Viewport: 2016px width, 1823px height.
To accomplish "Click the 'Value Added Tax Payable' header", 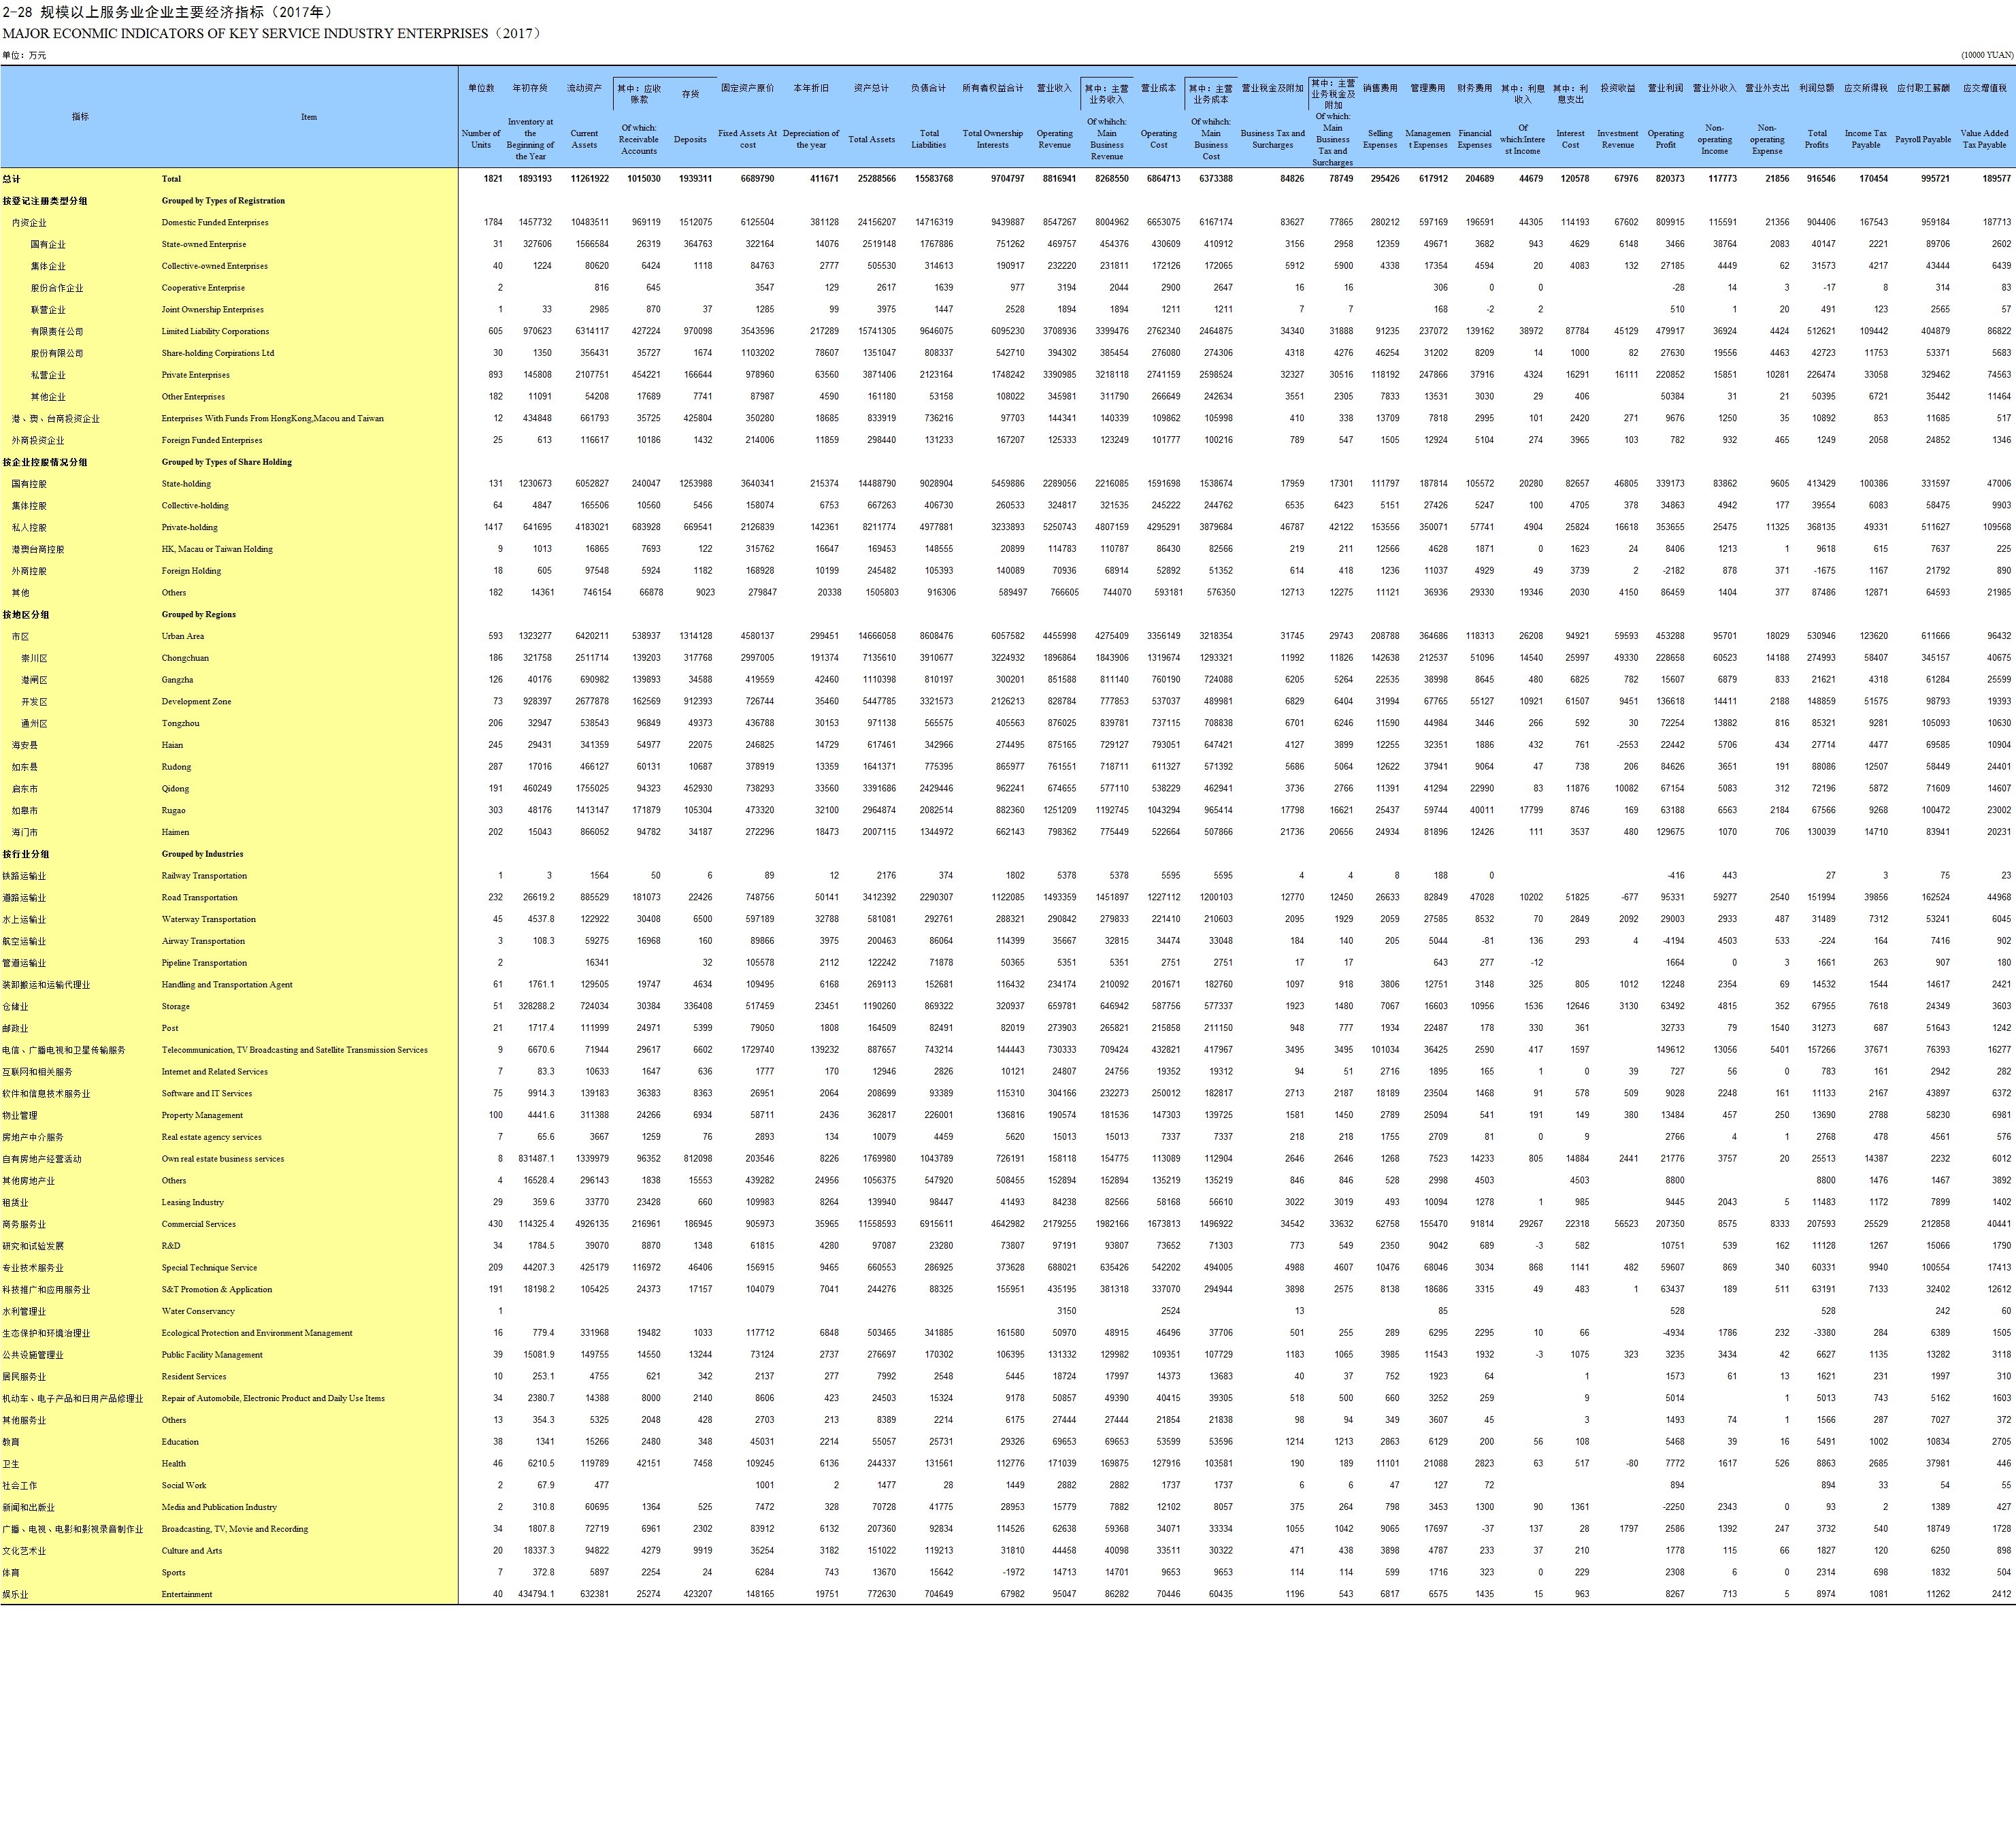I will (x=1984, y=139).
